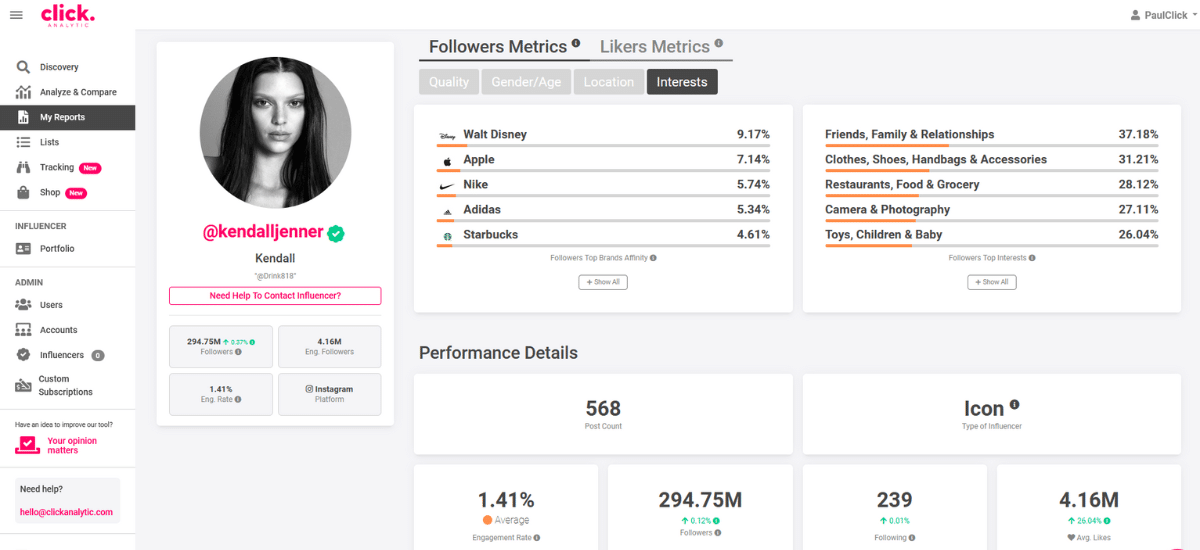This screenshot has width=1200, height=550.
Task: Click the Walt Disney brand logo
Action: coord(447,135)
